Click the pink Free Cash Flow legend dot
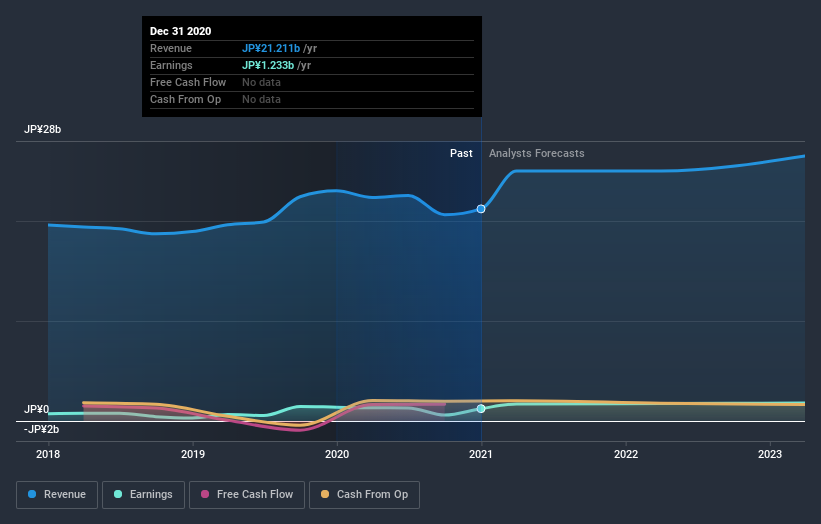 pyautogui.click(x=205, y=494)
